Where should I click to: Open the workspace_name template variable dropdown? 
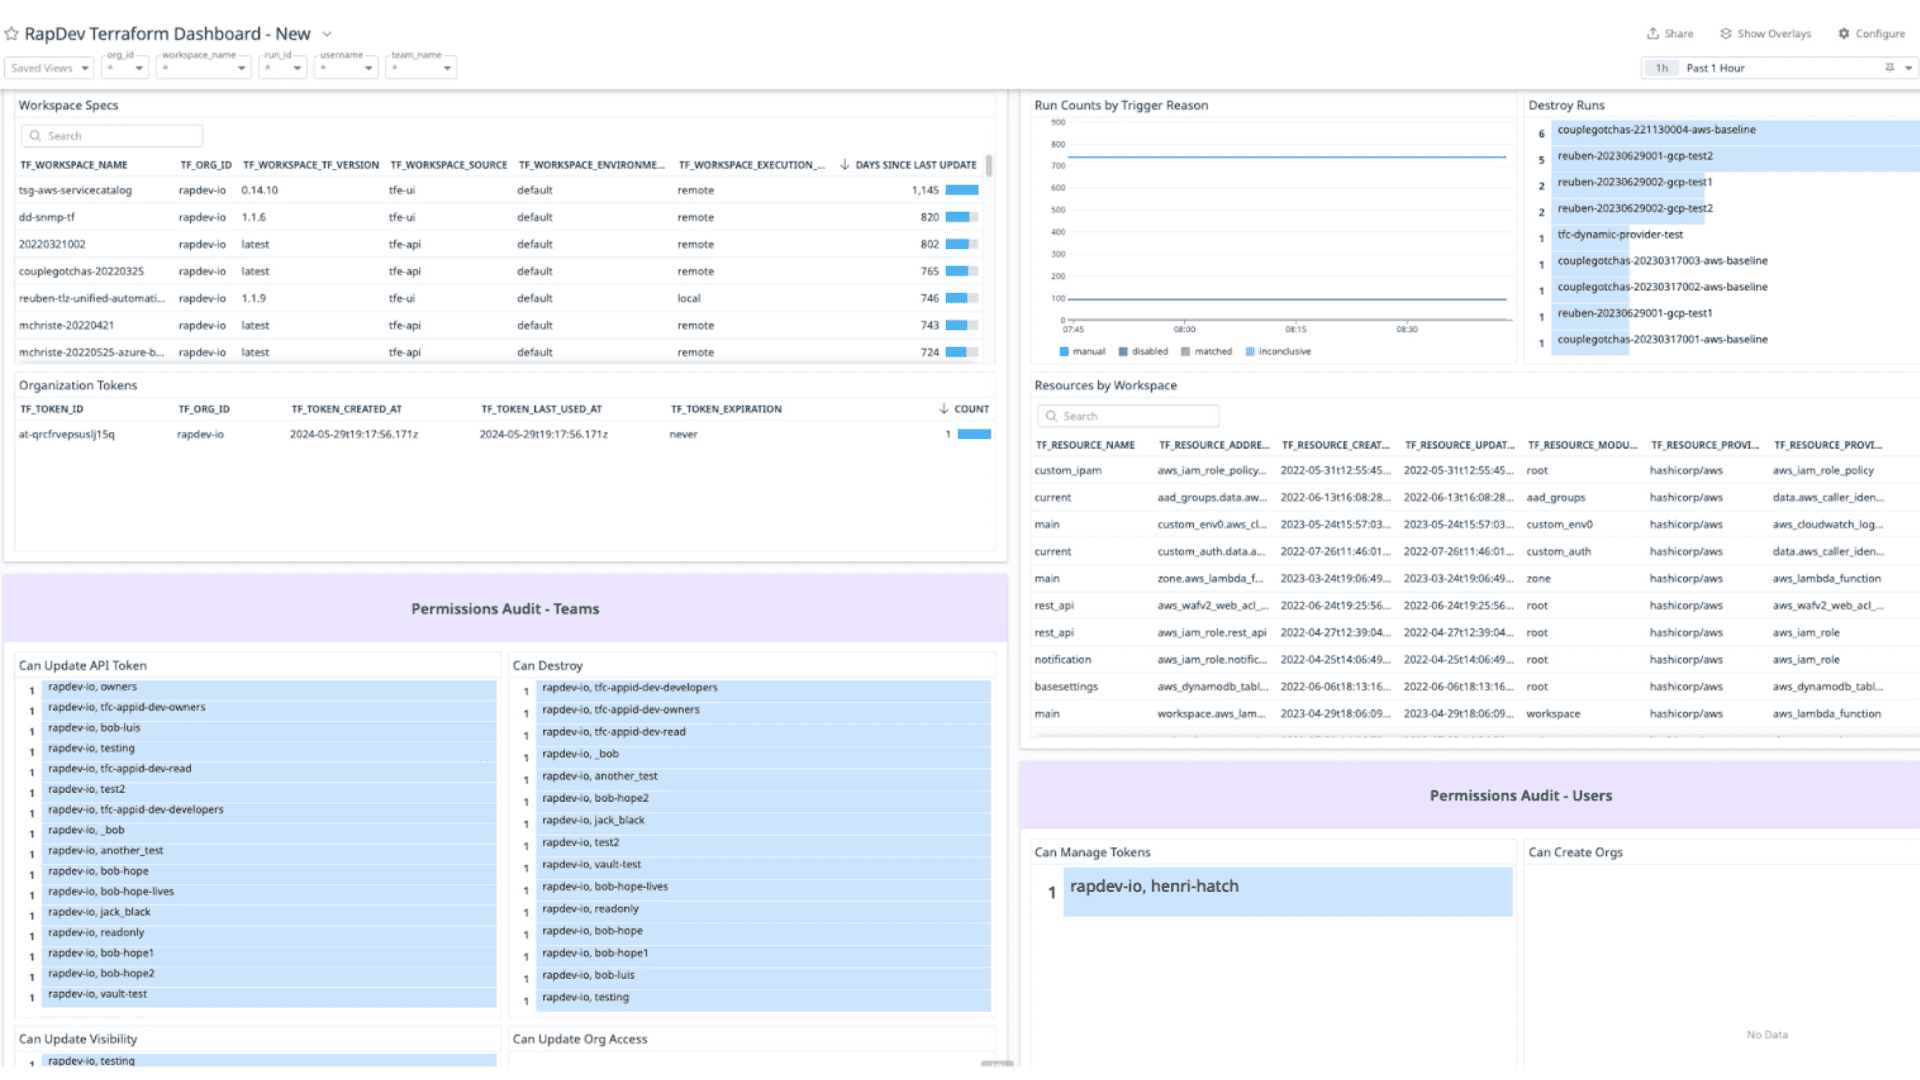pyautogui.click(x=204, y=68)
